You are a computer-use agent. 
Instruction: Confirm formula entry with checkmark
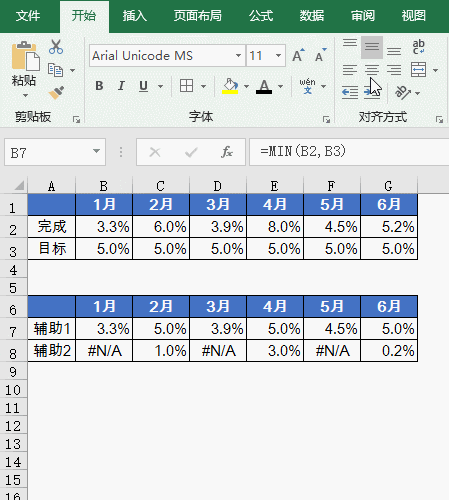[x=191, y=152]
